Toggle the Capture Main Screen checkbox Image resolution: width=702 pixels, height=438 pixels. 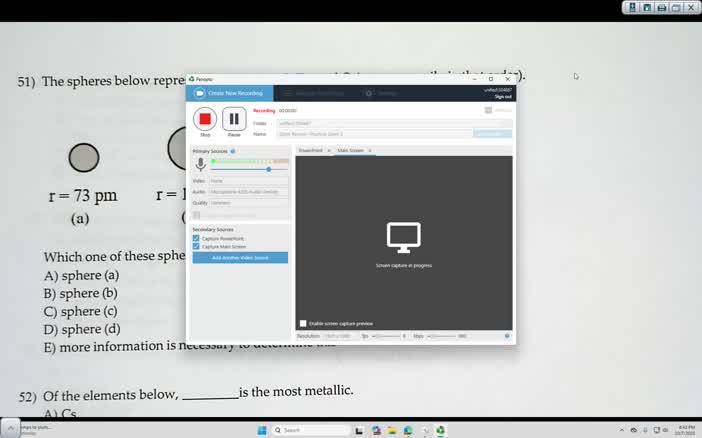coord(196,246)
